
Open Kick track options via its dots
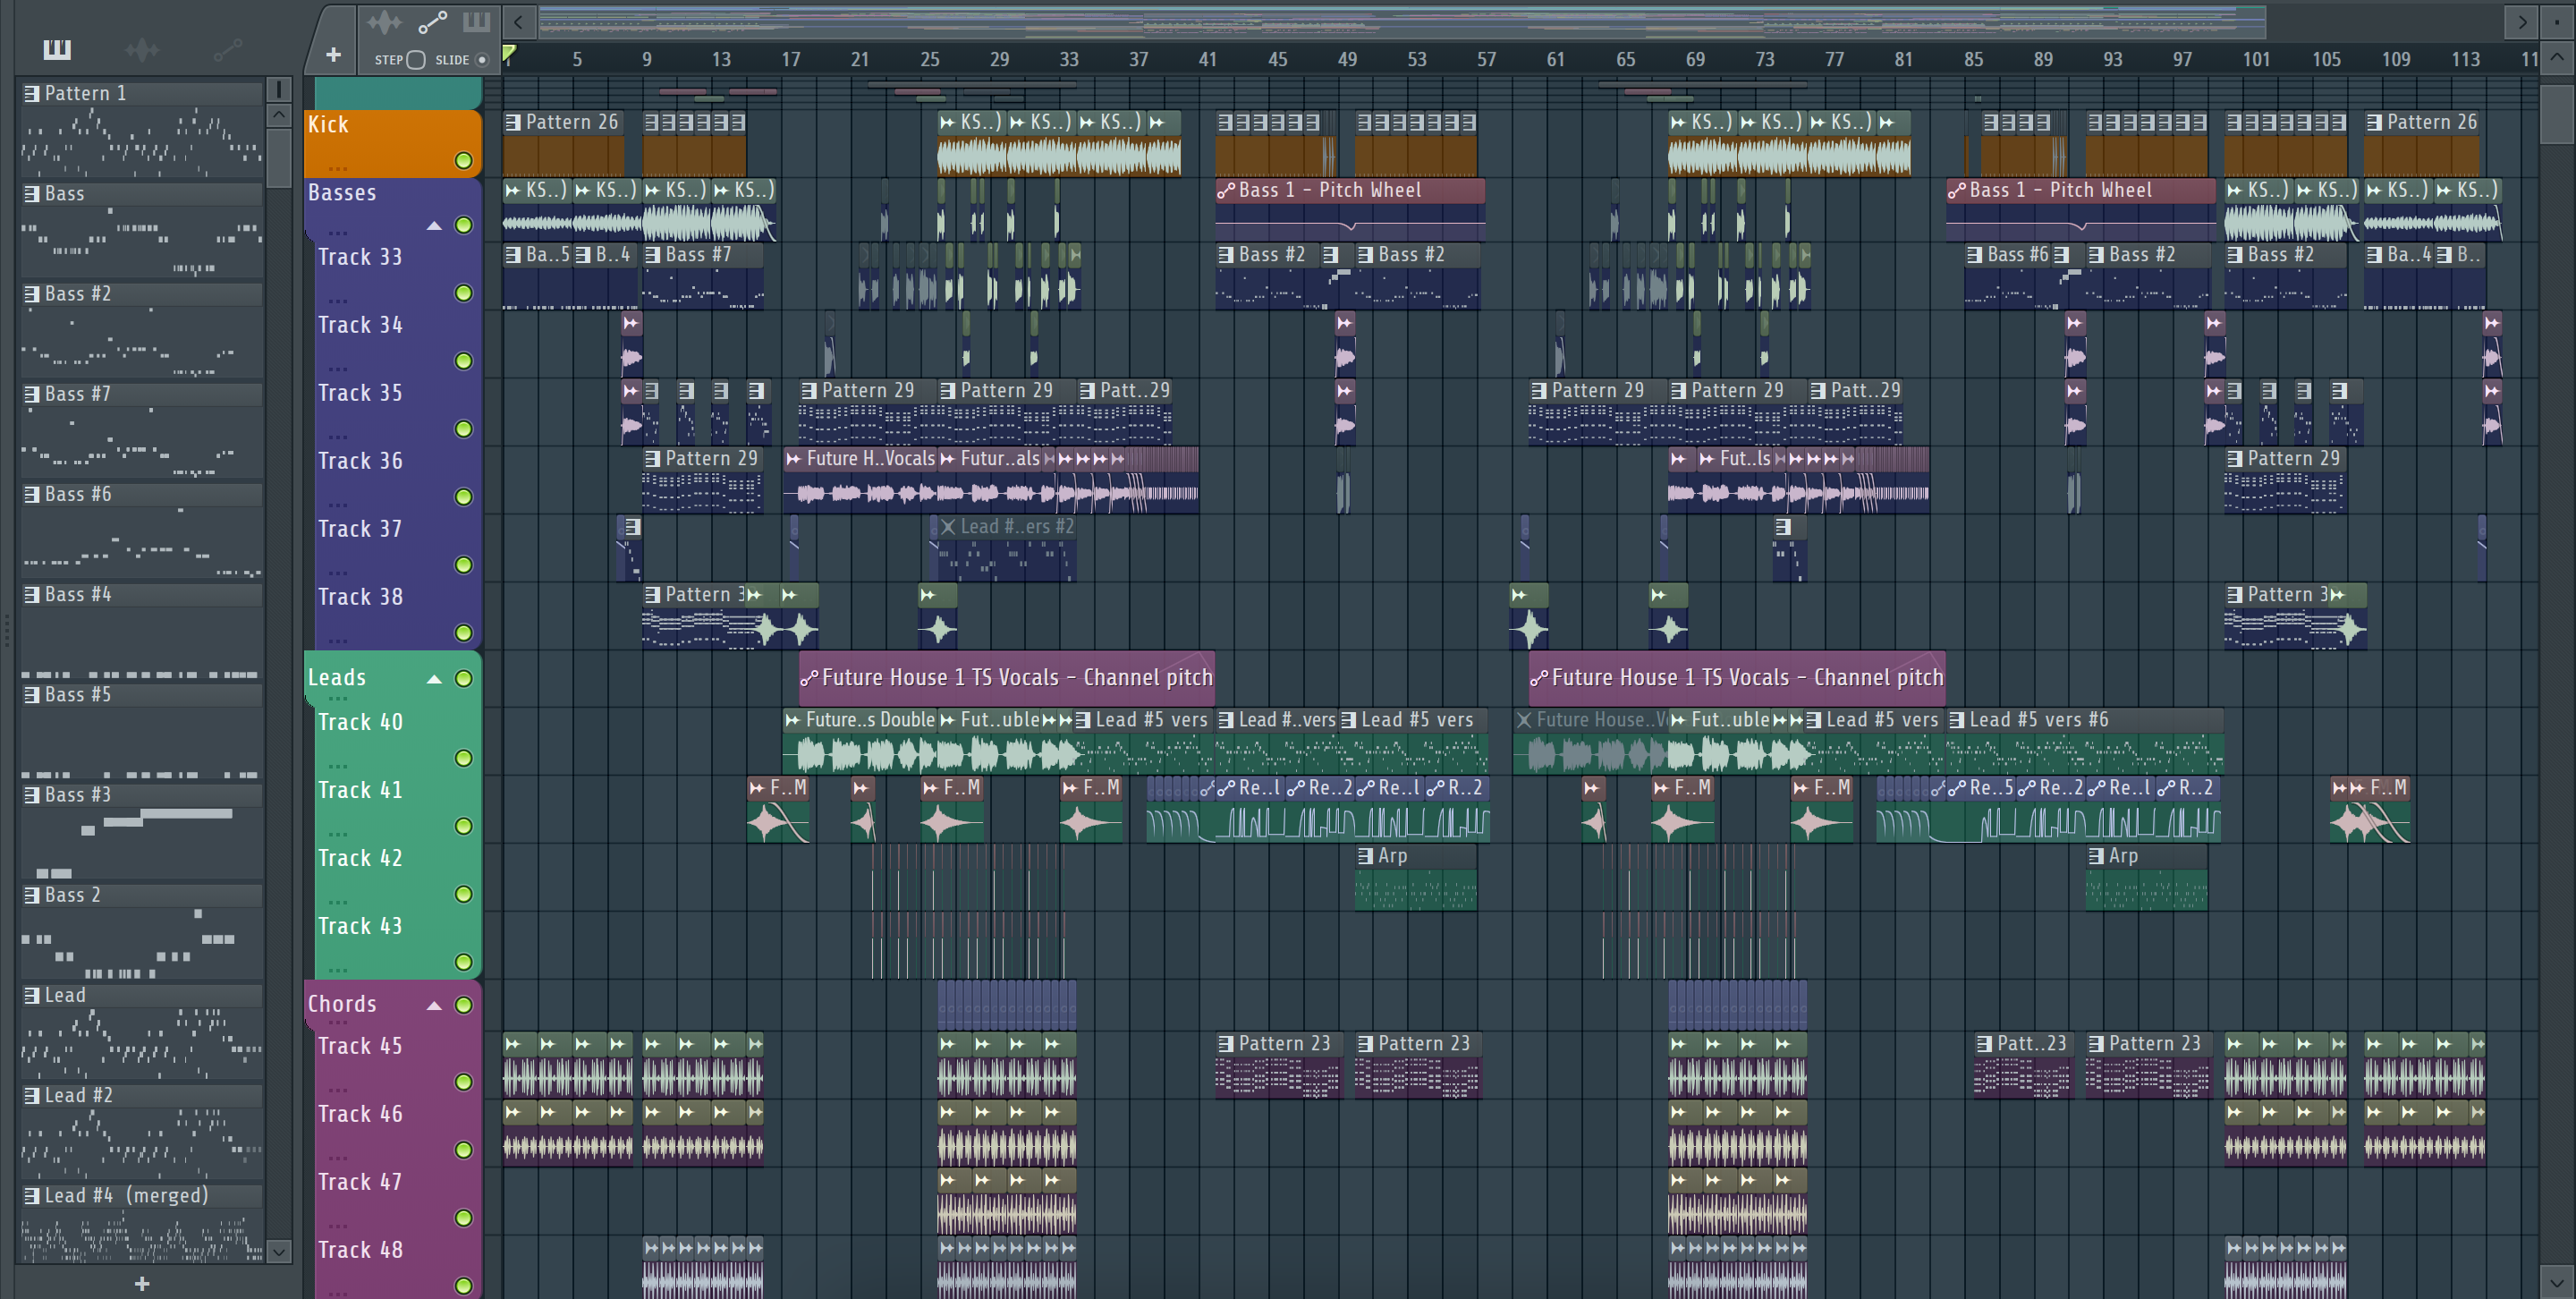(338, 168)
